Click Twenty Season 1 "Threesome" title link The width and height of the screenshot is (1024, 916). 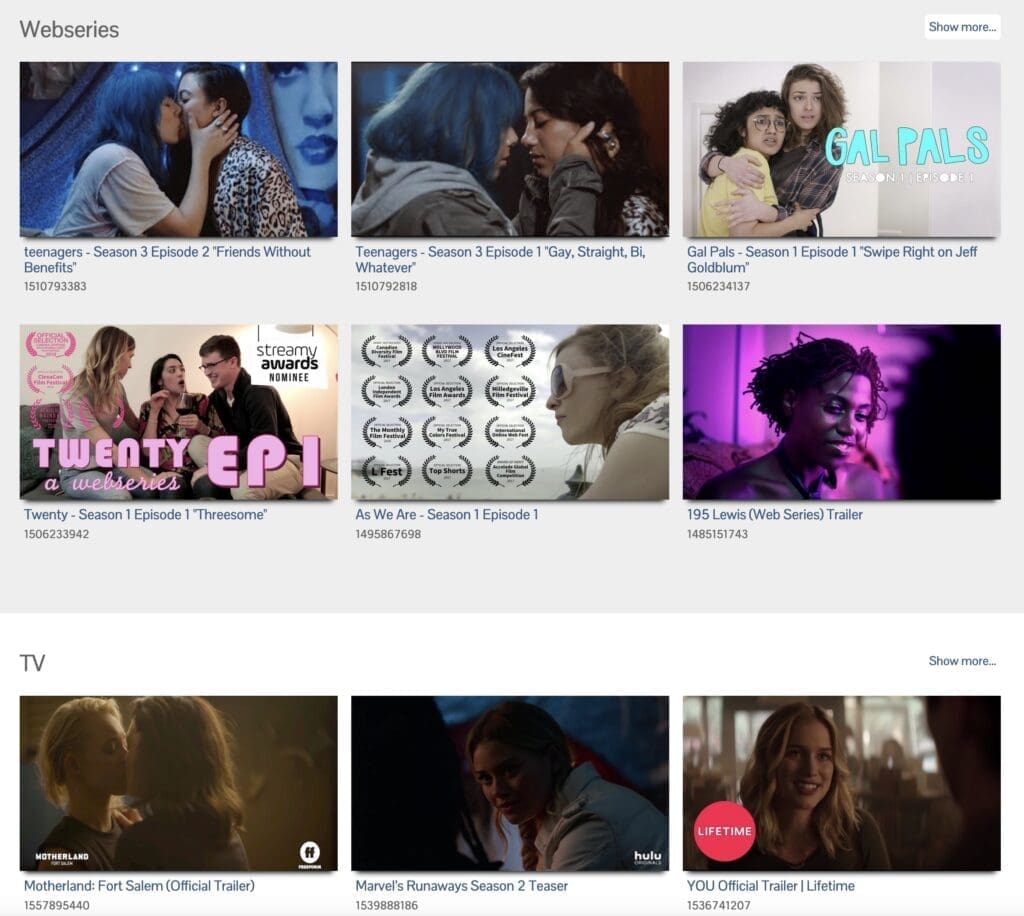pos(146,515)
